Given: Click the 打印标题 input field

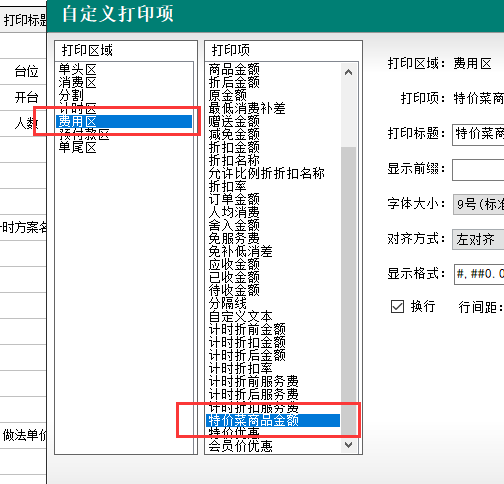Looking at the screenshot, I should [478, 134].
